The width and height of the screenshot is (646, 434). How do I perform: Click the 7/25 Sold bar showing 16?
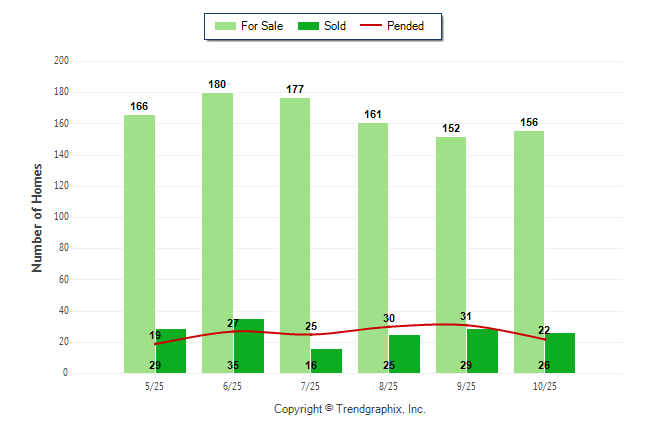tap(327, 360)
